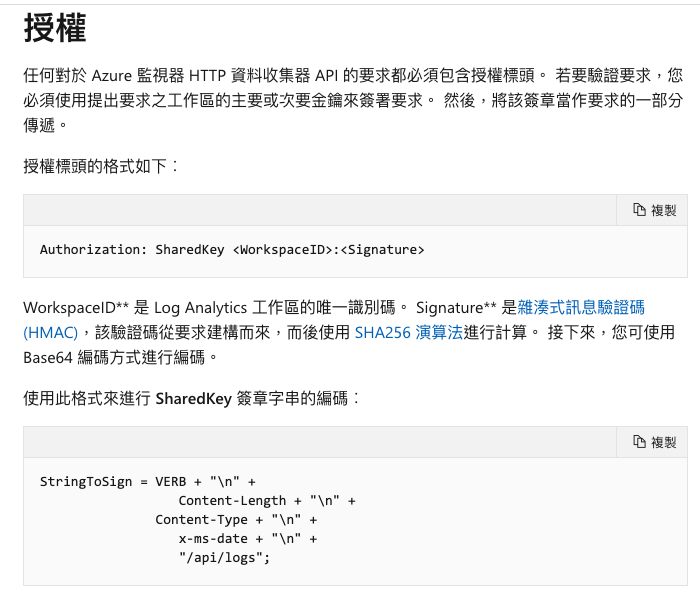Click the copy icon on the StringToSign code block

(639, 442)
